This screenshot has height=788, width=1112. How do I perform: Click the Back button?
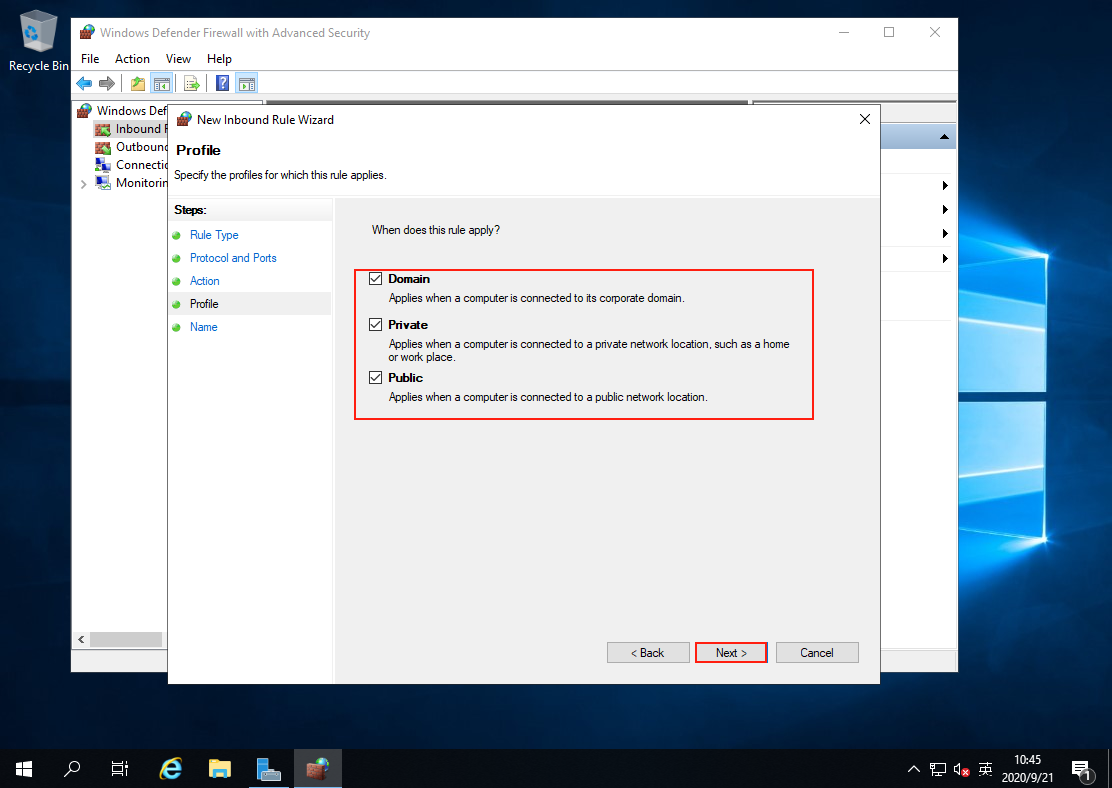point(648,653)
